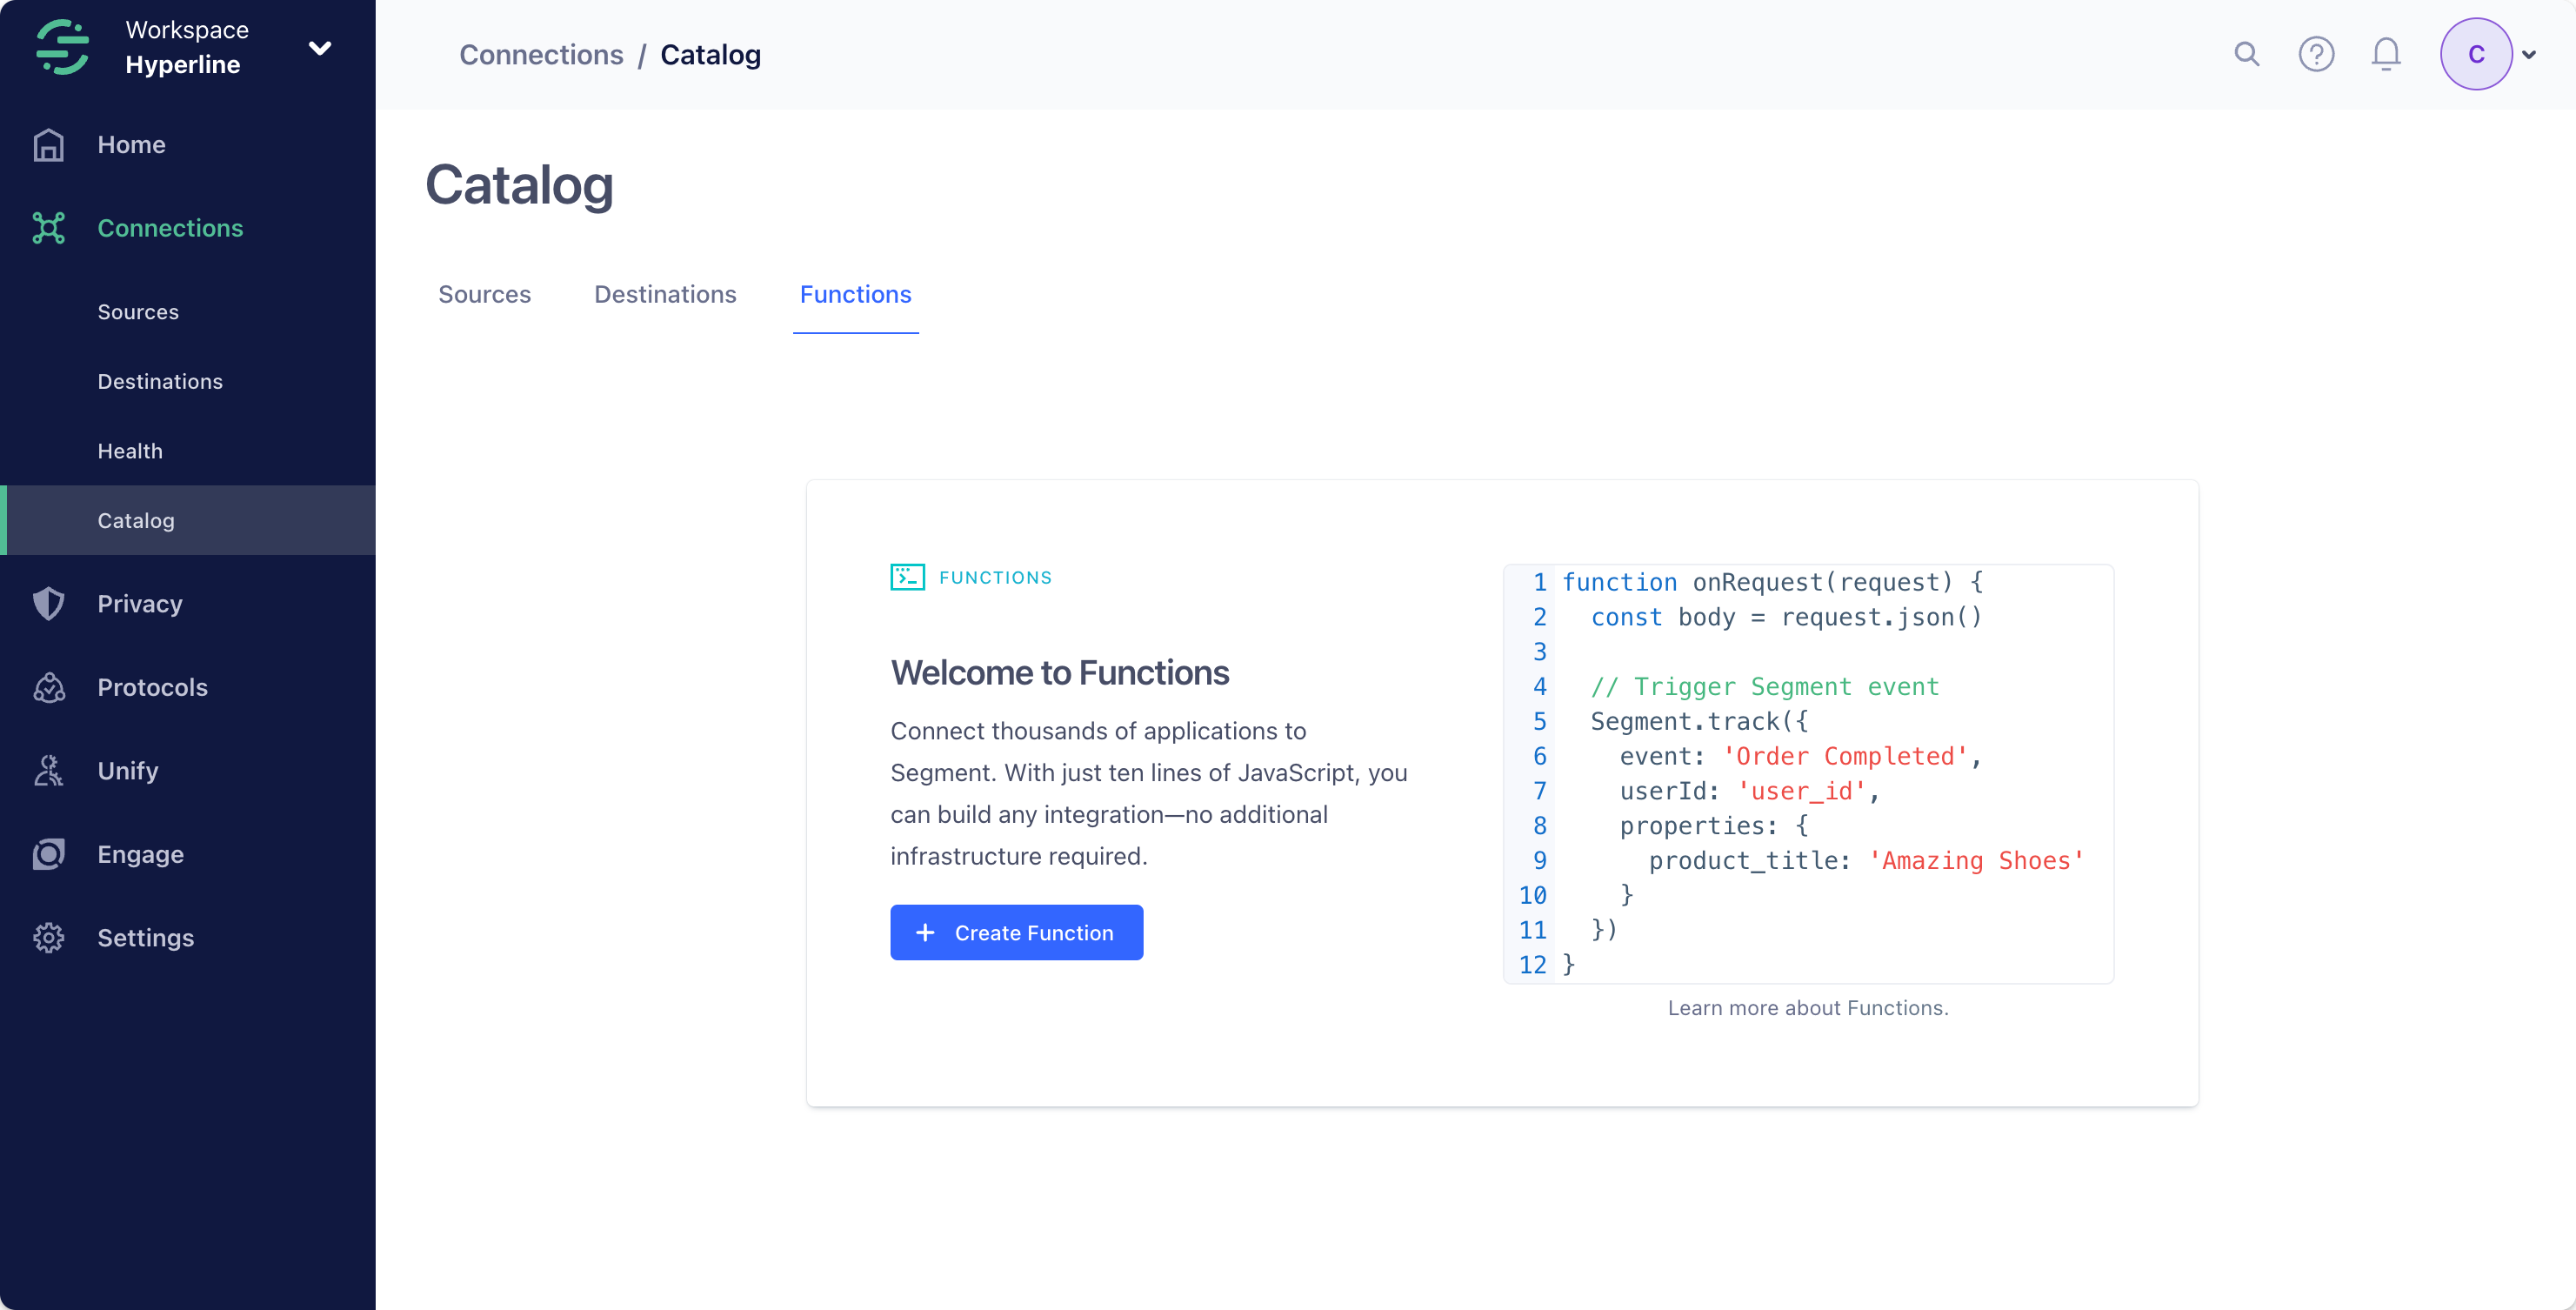Screen dimensions: 2576x1310
Task: Open Destinations in the sidebar submenu
Action: (160, 382)
